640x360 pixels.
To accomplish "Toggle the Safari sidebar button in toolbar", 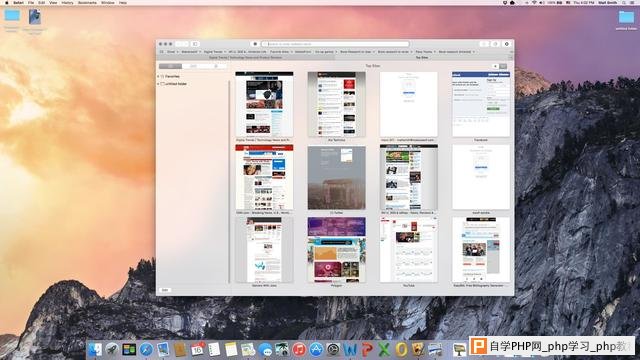I will click(x=195, y=44).
